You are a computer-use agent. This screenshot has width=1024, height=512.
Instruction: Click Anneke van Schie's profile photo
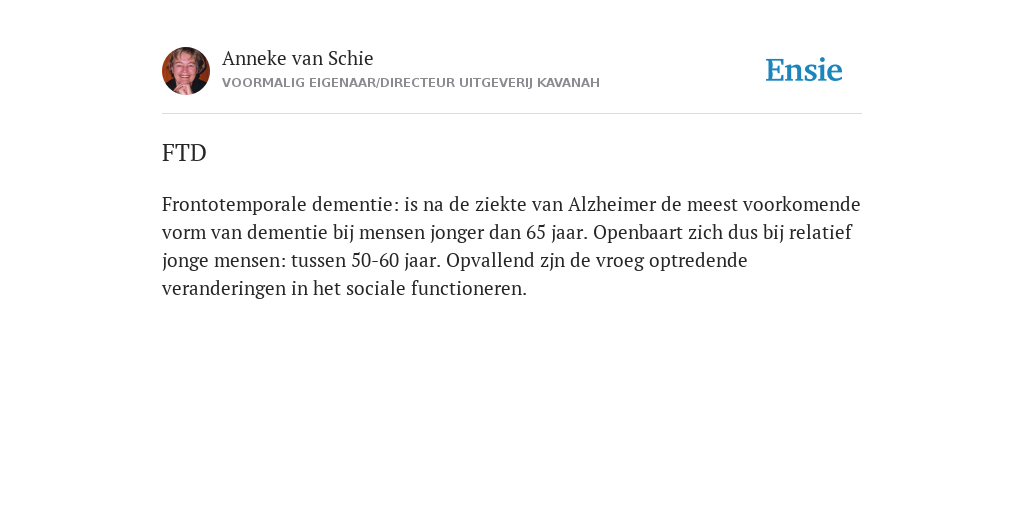[x=186, y=71]
